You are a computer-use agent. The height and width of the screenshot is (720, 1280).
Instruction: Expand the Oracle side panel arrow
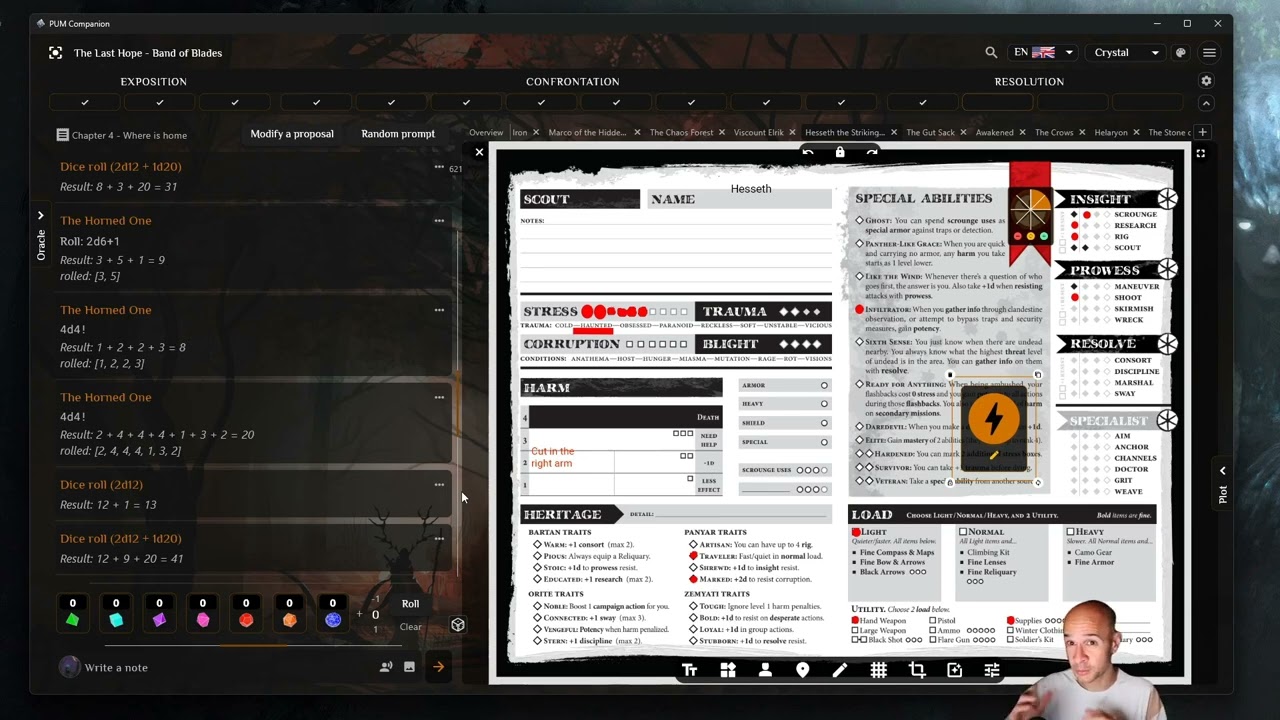pyautogui.click(x=40, y=215)
